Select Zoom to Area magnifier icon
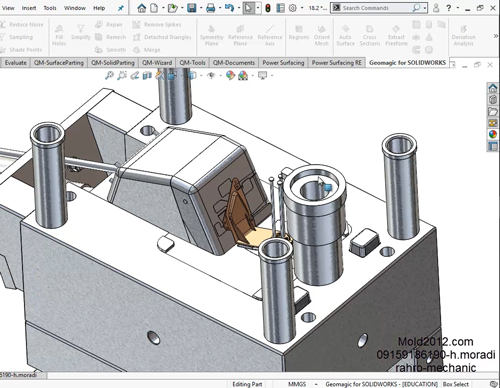The height and width of the screenshot is (388, 500). click(122, 76)
